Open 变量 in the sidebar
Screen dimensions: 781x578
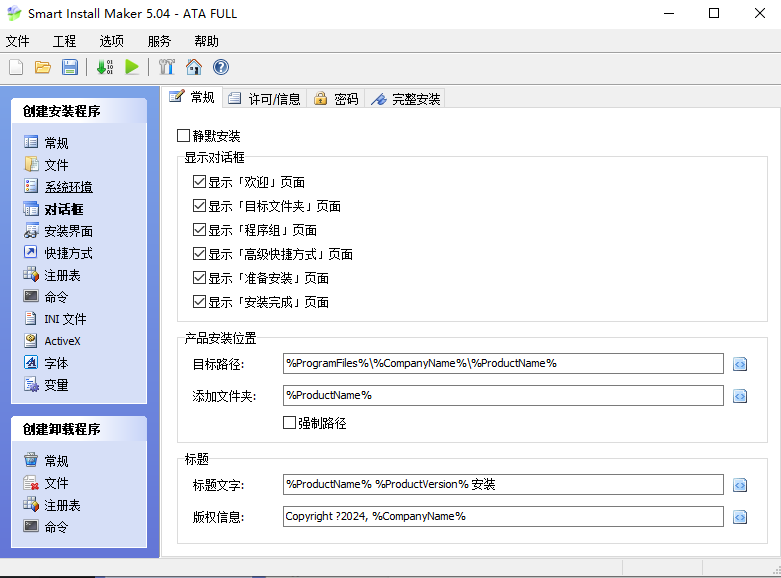pos(46,385)
